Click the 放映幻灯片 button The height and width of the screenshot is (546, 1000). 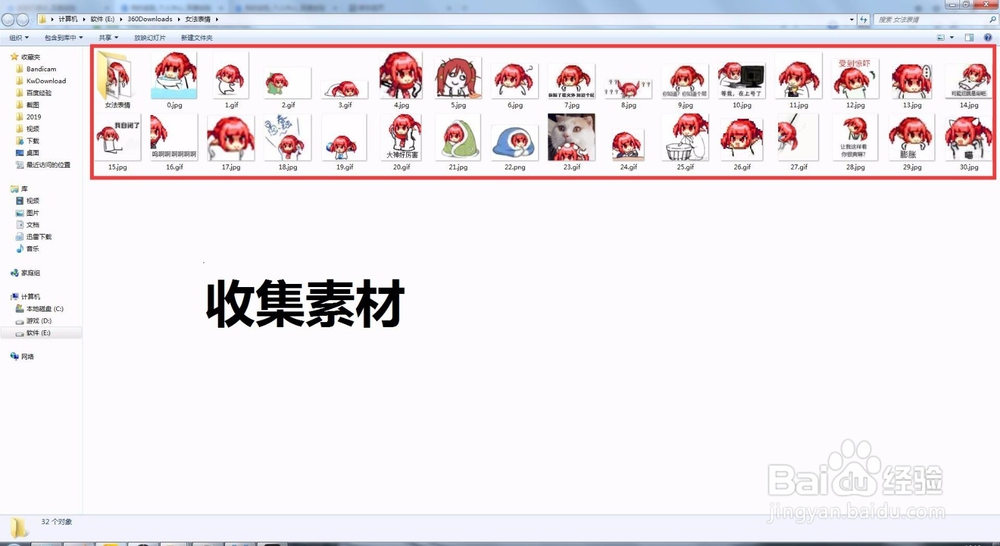150,38
